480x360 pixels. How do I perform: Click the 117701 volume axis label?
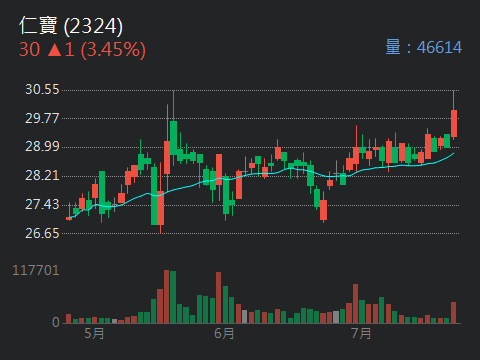click(x=36, y=270)
